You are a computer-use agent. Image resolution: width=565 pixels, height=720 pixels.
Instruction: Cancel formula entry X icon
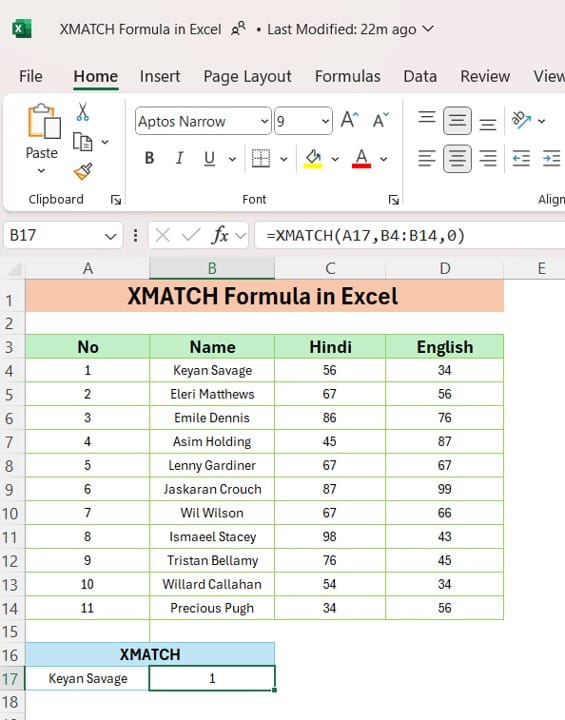coord(162,236)
